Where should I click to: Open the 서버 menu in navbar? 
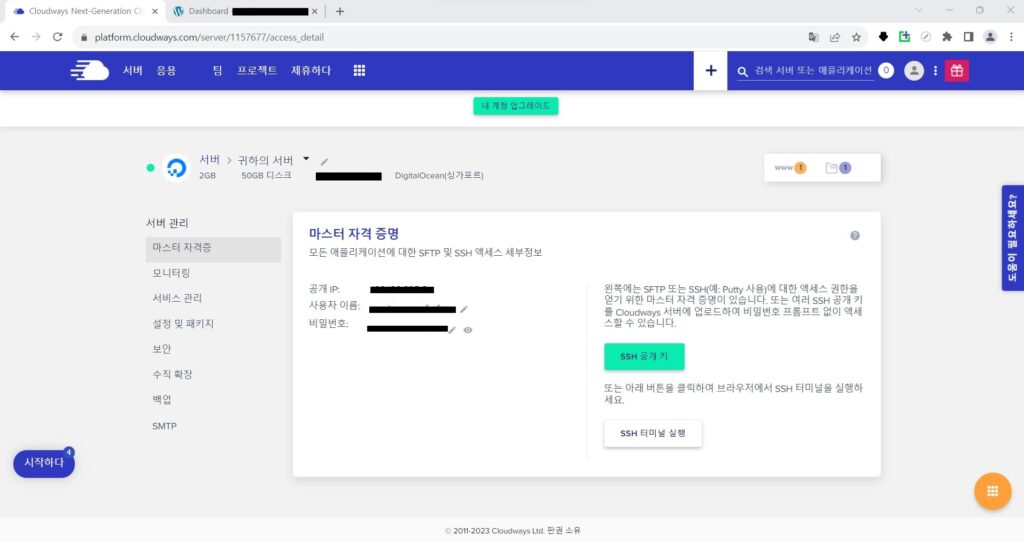133,71
